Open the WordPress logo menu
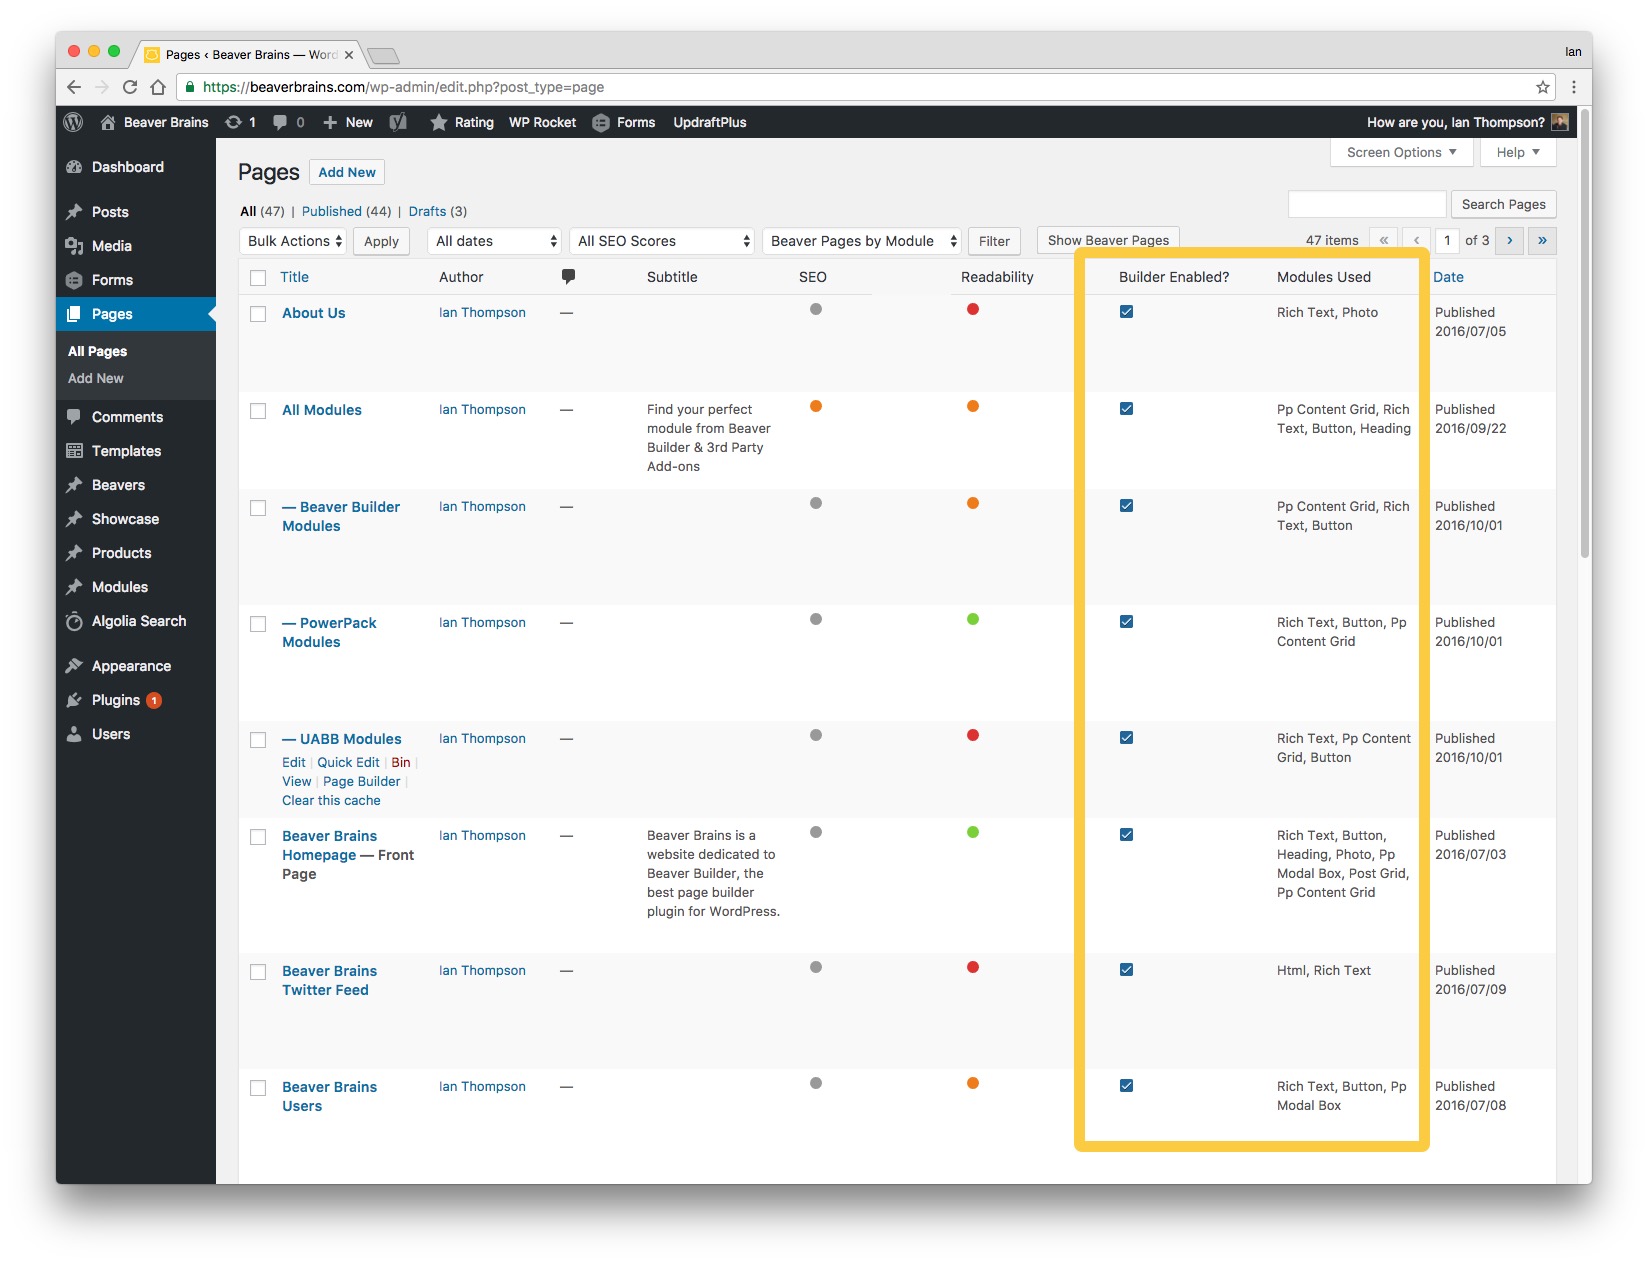The width and height of the screenshot is (1648, 1264). [x=73, y=122]
